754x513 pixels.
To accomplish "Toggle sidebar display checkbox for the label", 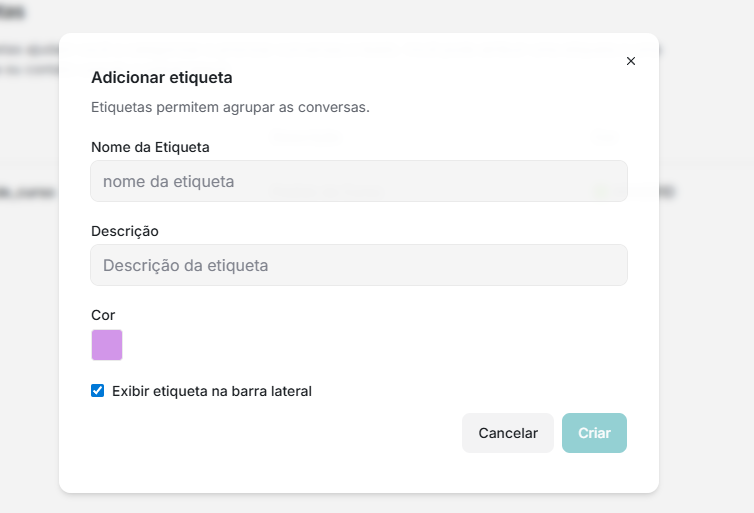I will tap(98, 391).
